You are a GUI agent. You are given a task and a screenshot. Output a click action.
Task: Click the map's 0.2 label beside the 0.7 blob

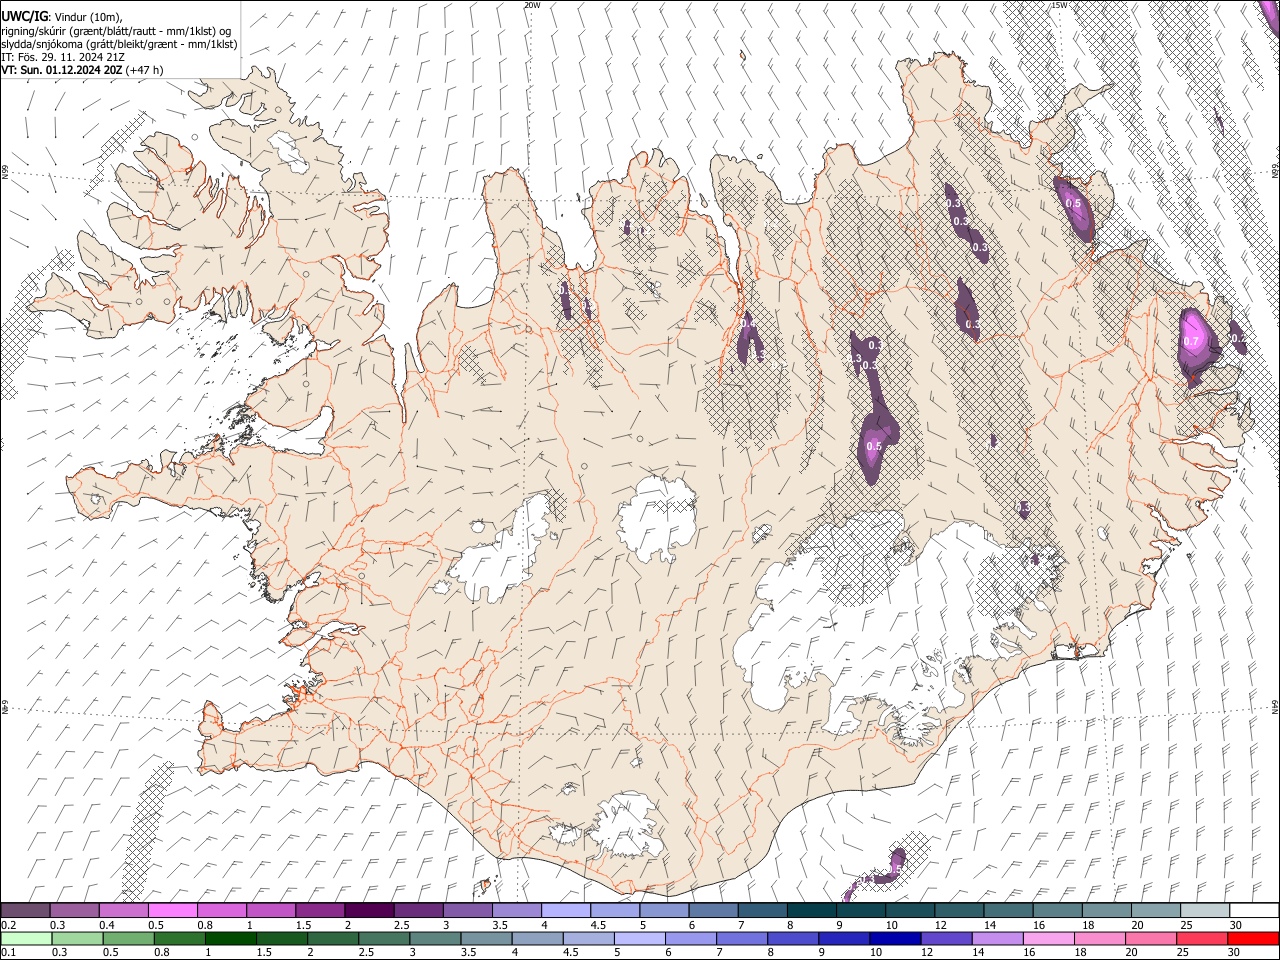[1238, 338]
